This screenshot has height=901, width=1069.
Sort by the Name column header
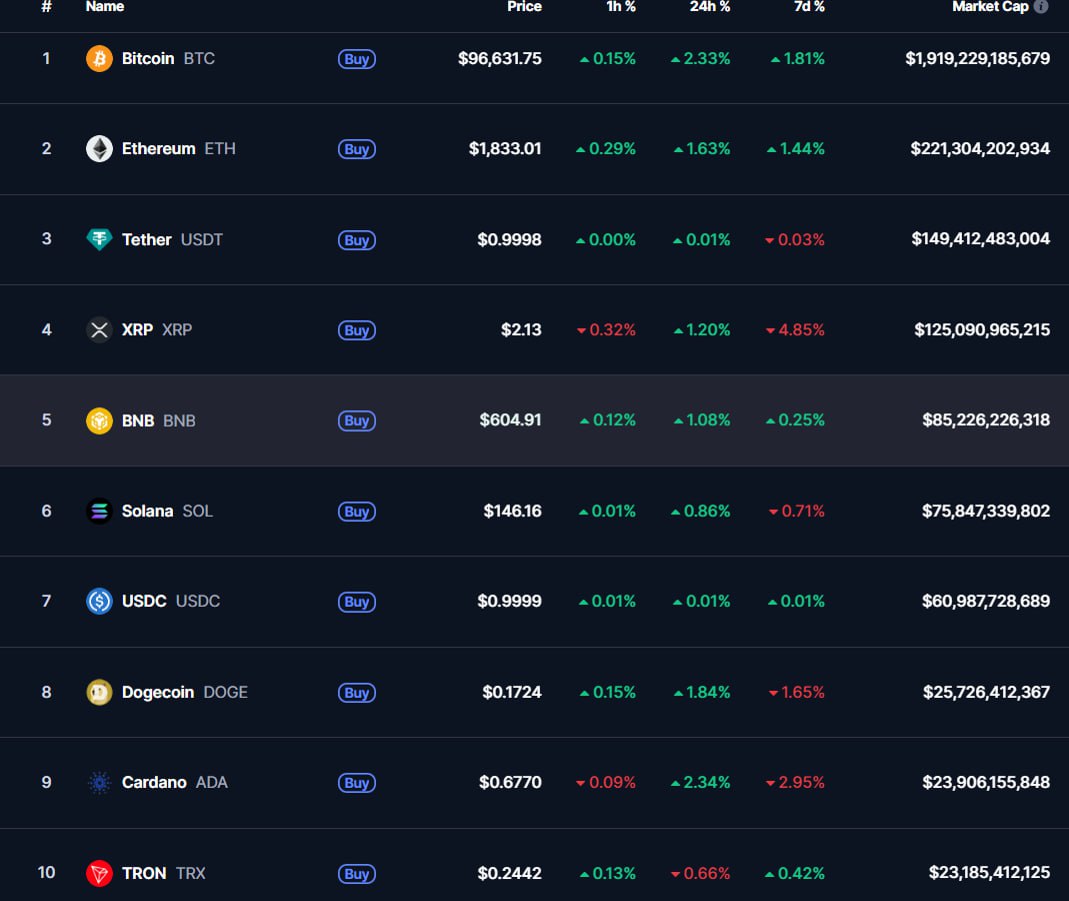click(105, 7)
